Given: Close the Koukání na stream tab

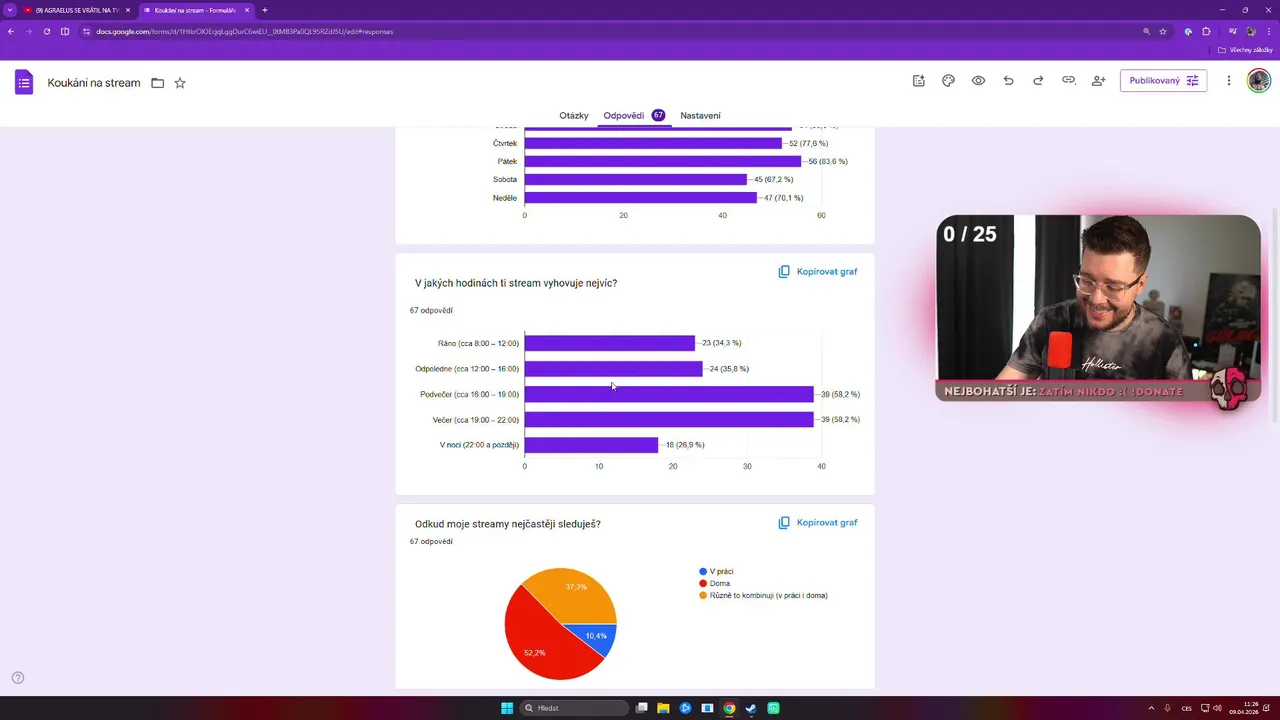Looking at the screenshot, I should (247, 10).
